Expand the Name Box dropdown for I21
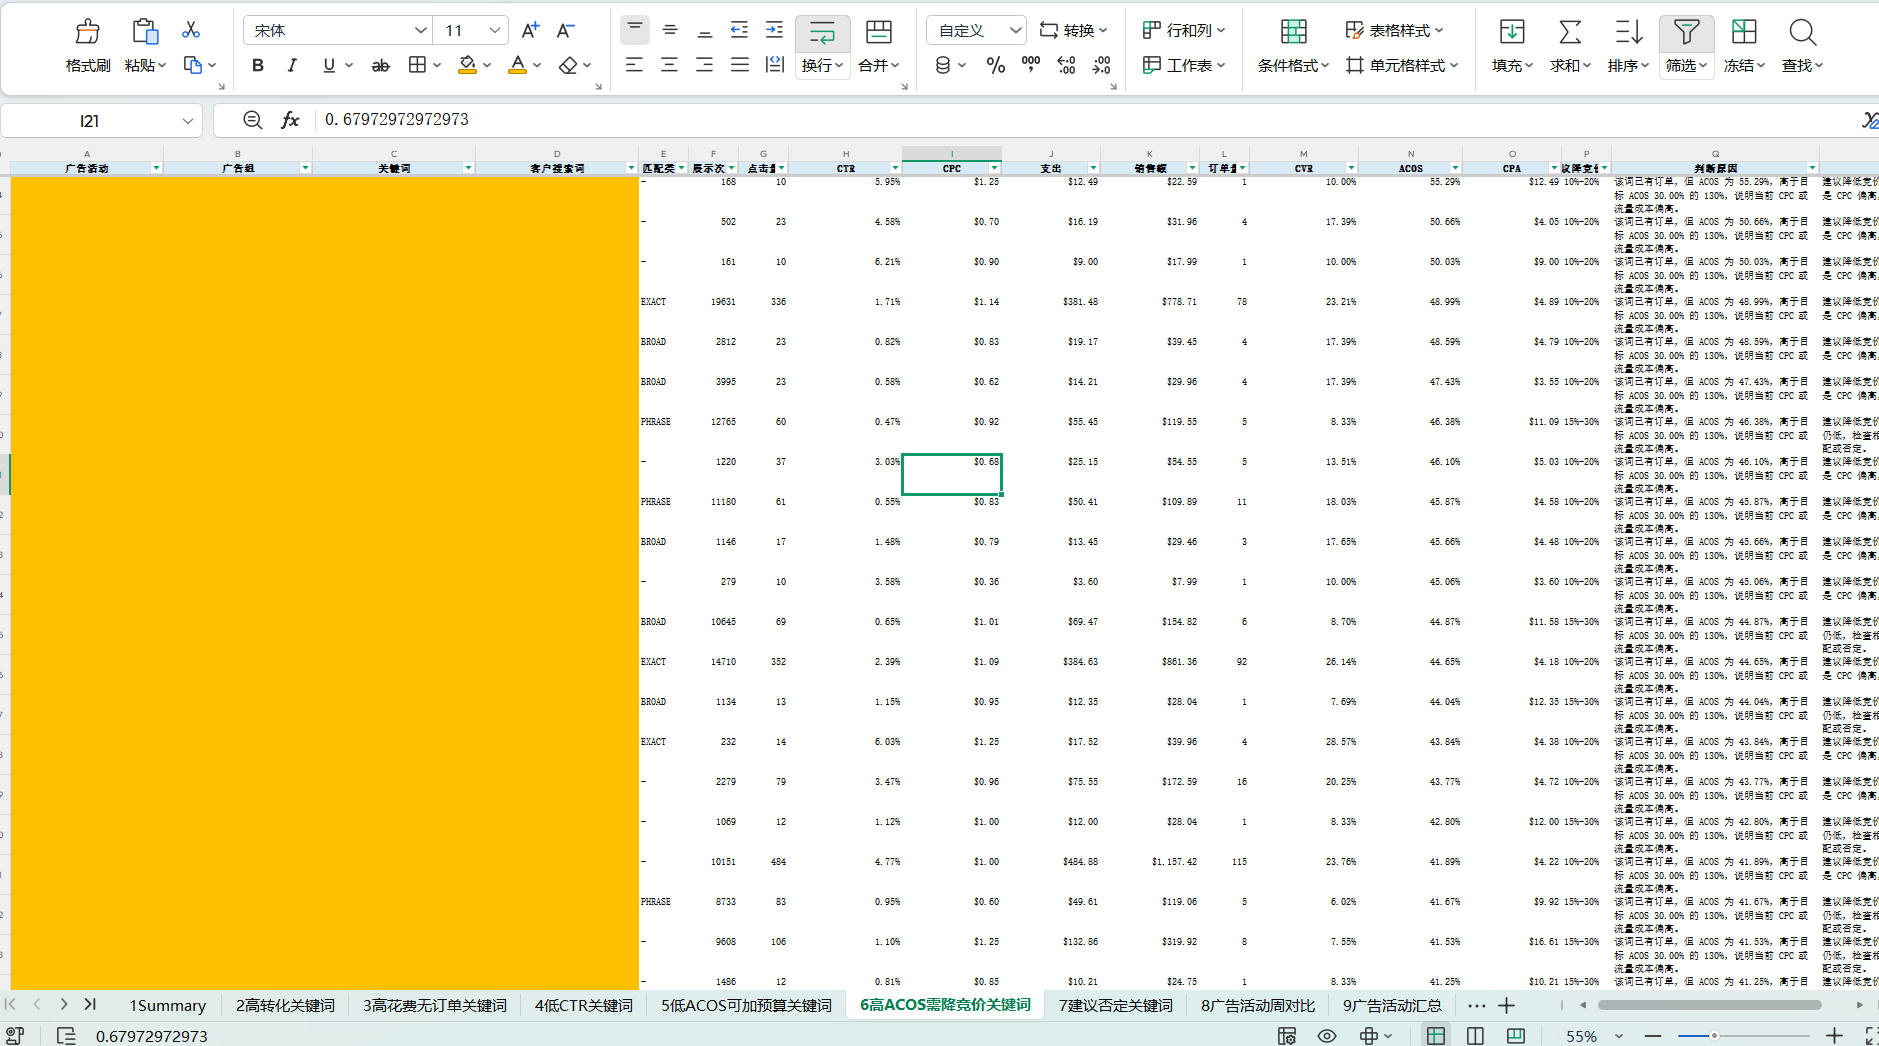The image size is (1879, 1046). tap(188, 121)
